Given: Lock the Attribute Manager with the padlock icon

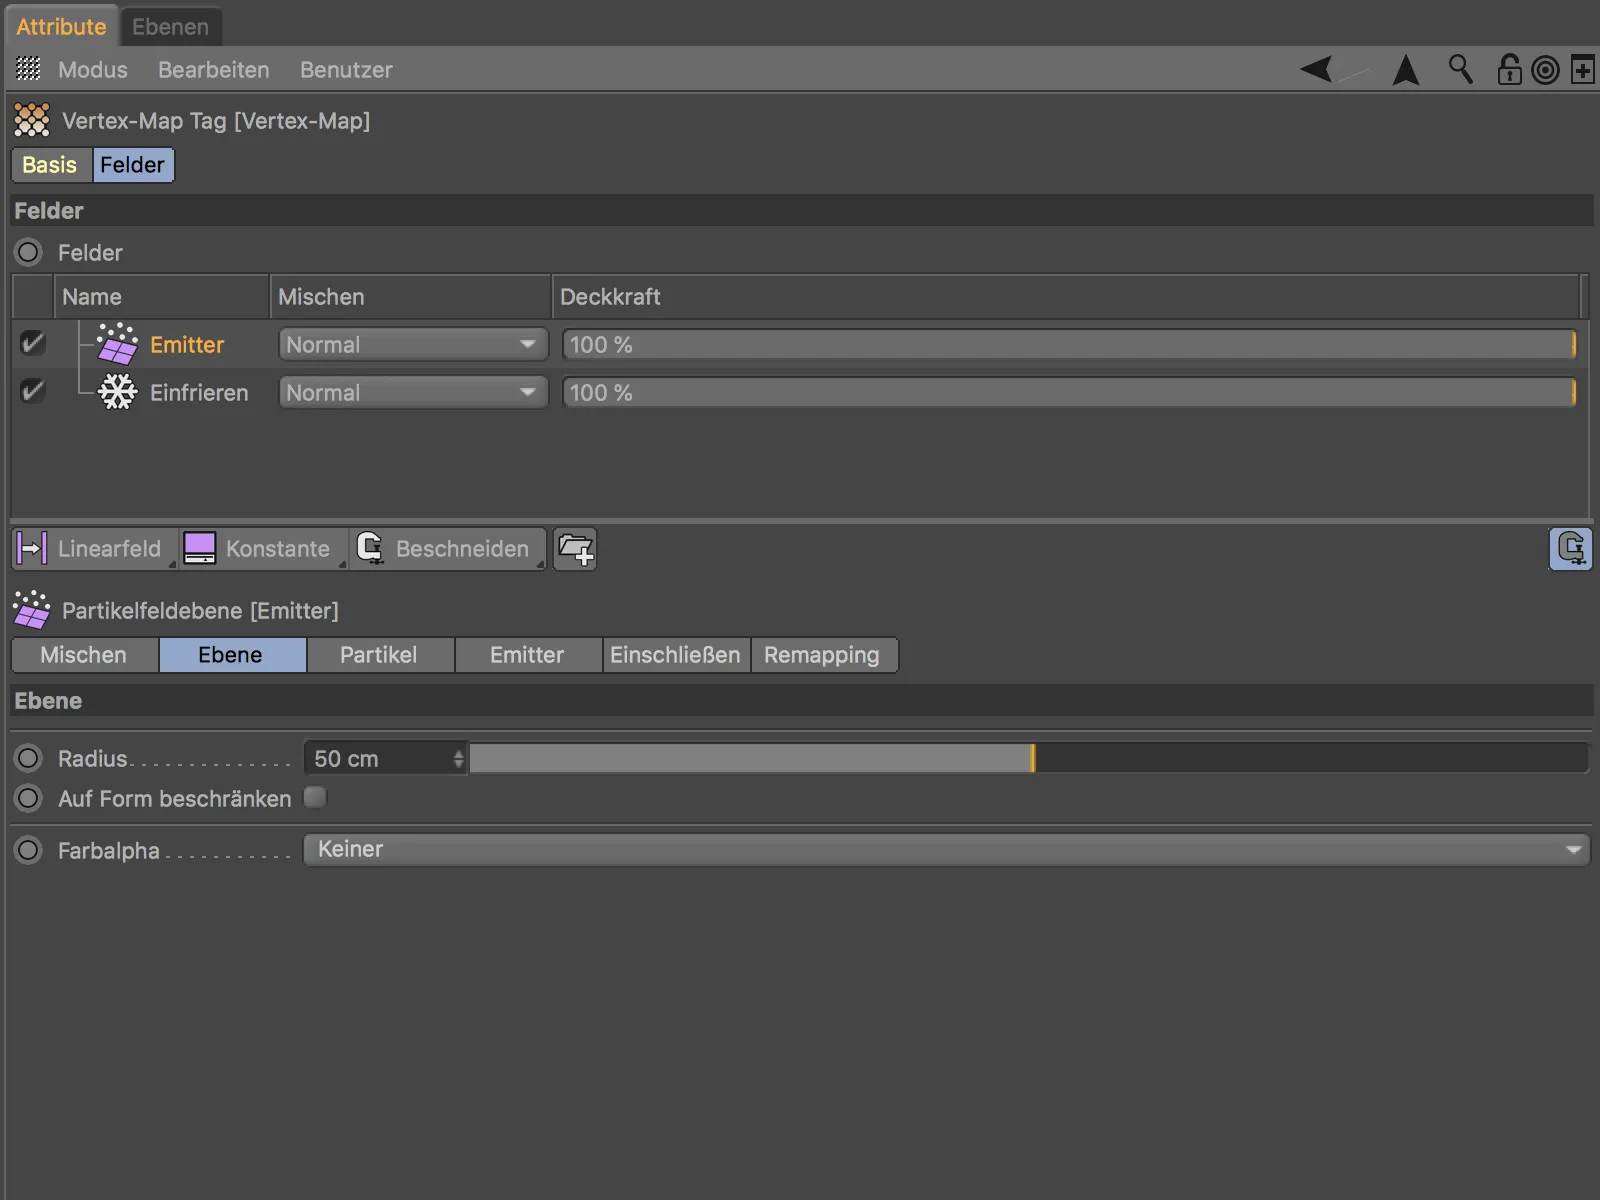Looking at the screenshot, I should pyautogui.click(x=1507, y=70).
